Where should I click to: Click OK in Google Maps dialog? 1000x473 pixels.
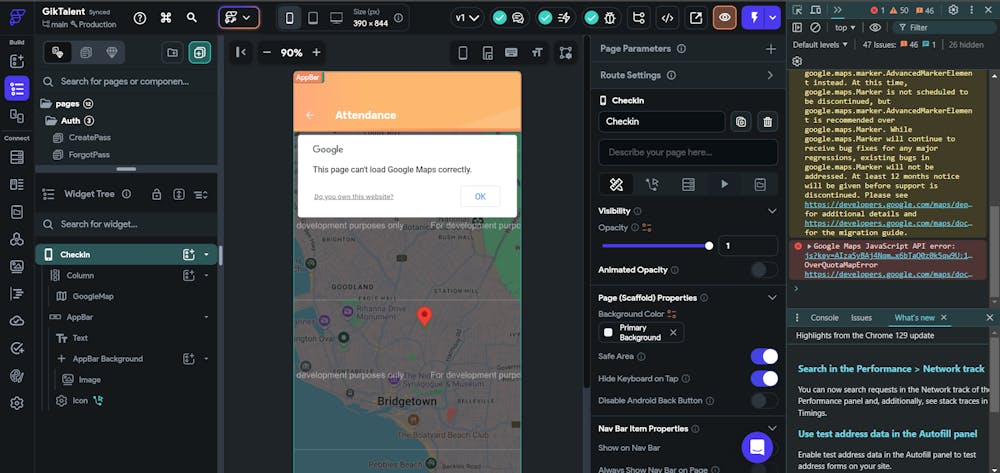480,196
